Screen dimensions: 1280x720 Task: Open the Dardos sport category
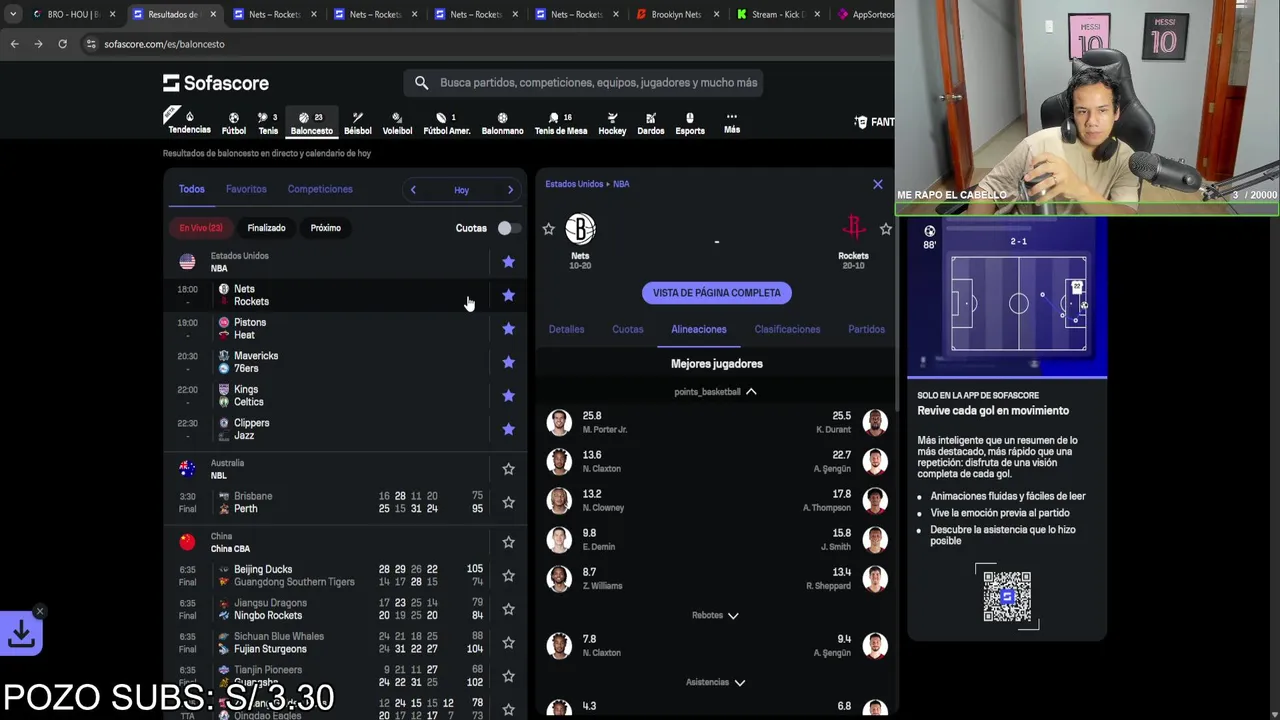point(650,123)
